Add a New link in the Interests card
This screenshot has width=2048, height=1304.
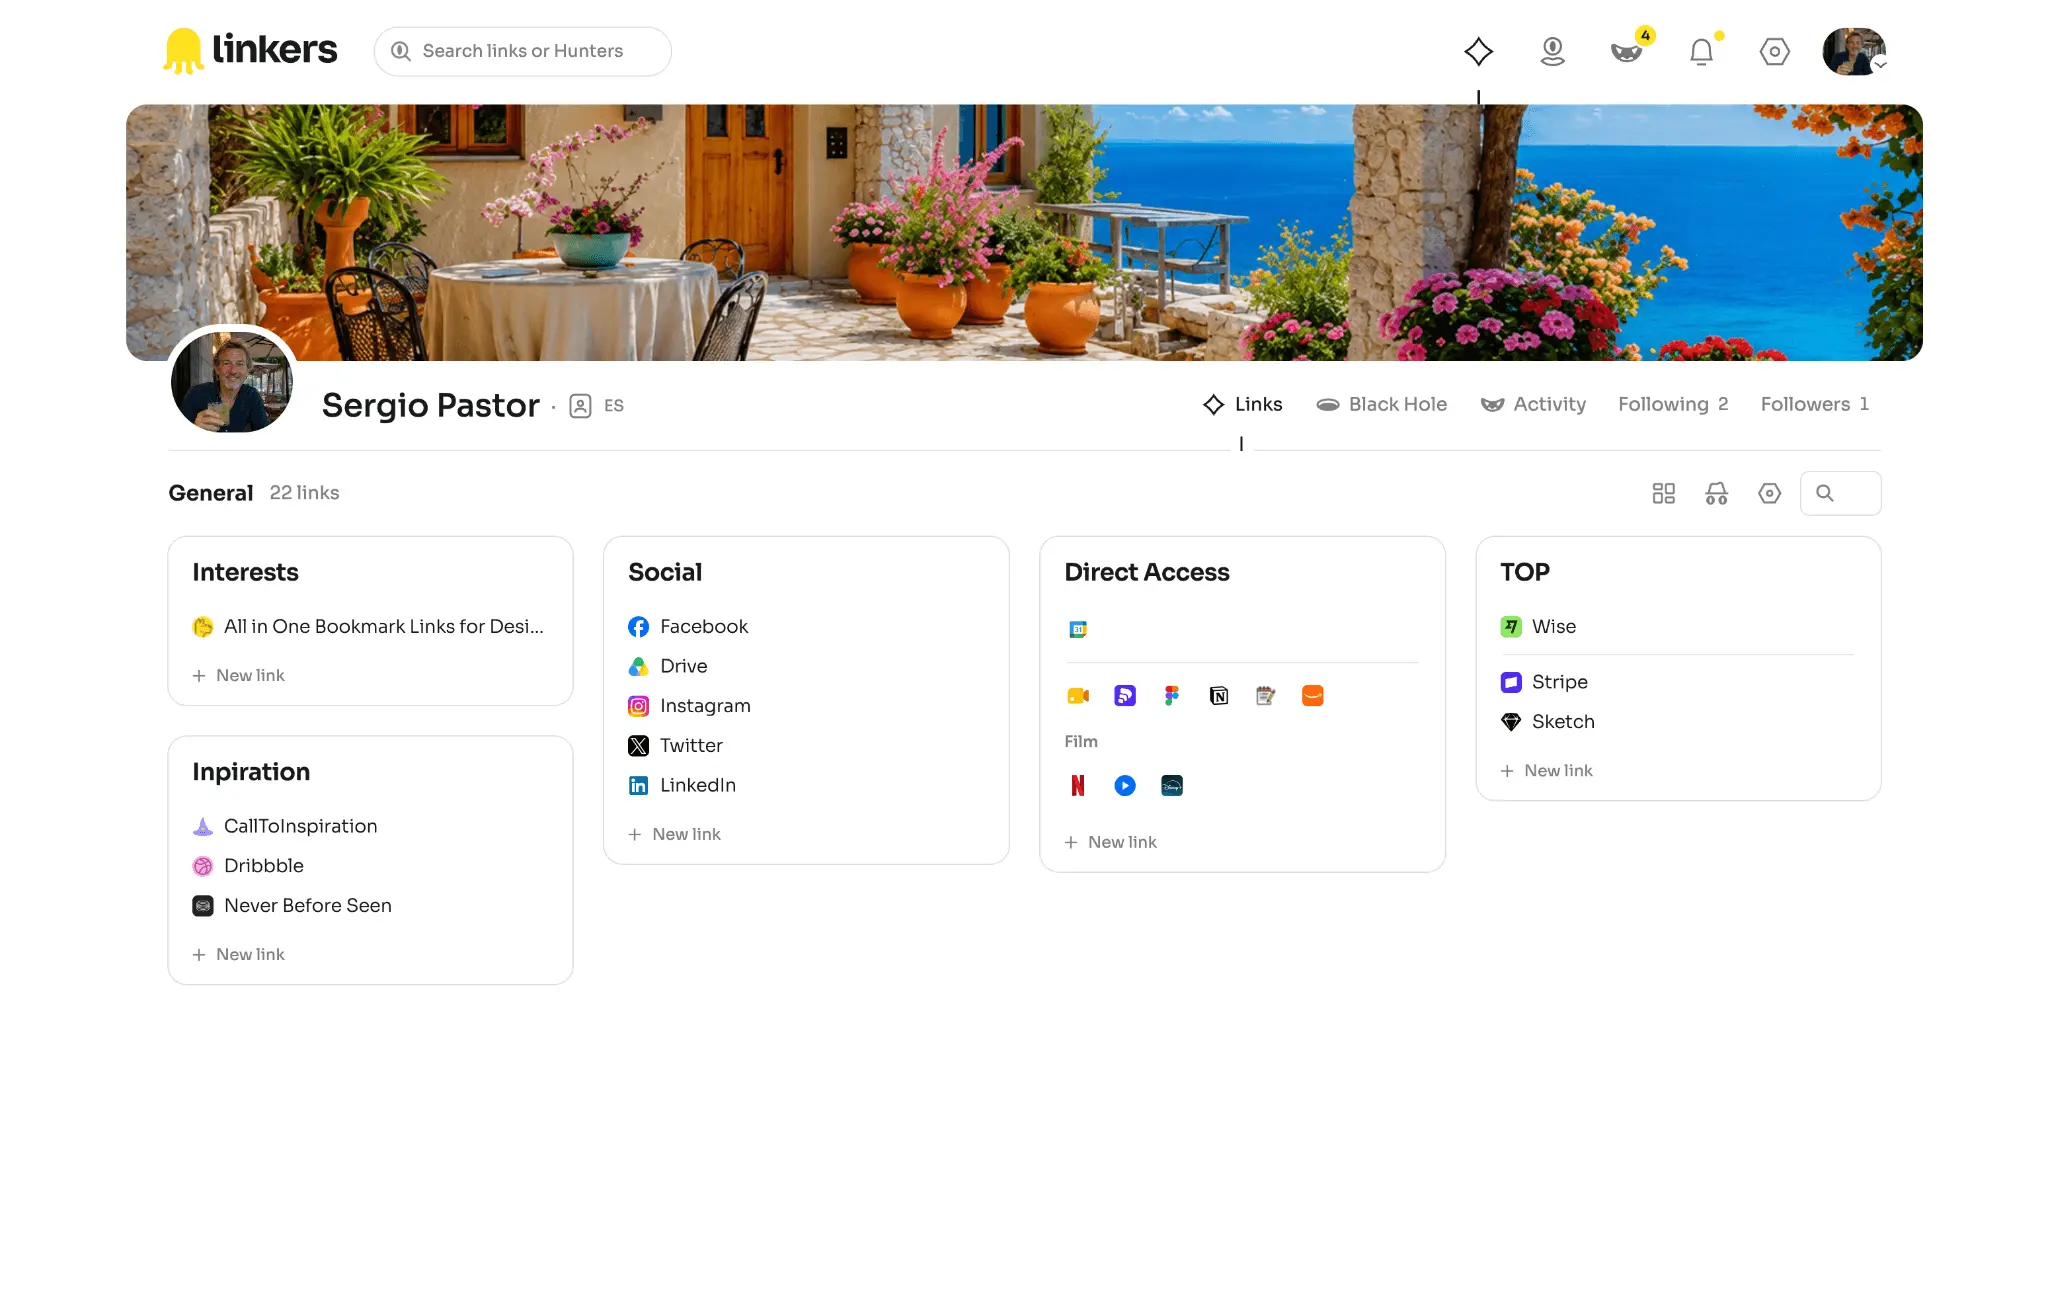point(238,675)
